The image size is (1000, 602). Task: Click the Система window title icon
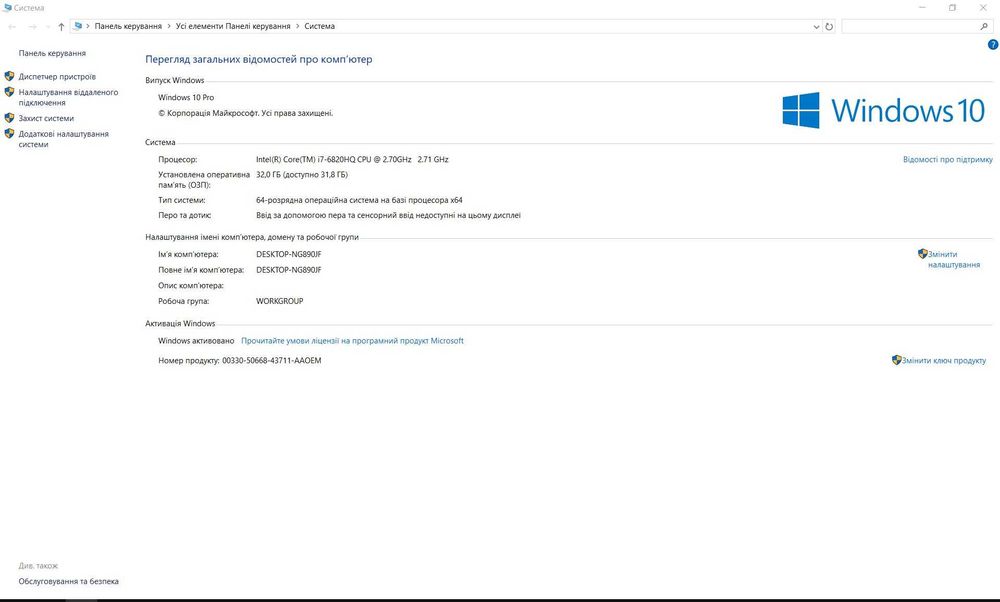(x=7, y=8)
